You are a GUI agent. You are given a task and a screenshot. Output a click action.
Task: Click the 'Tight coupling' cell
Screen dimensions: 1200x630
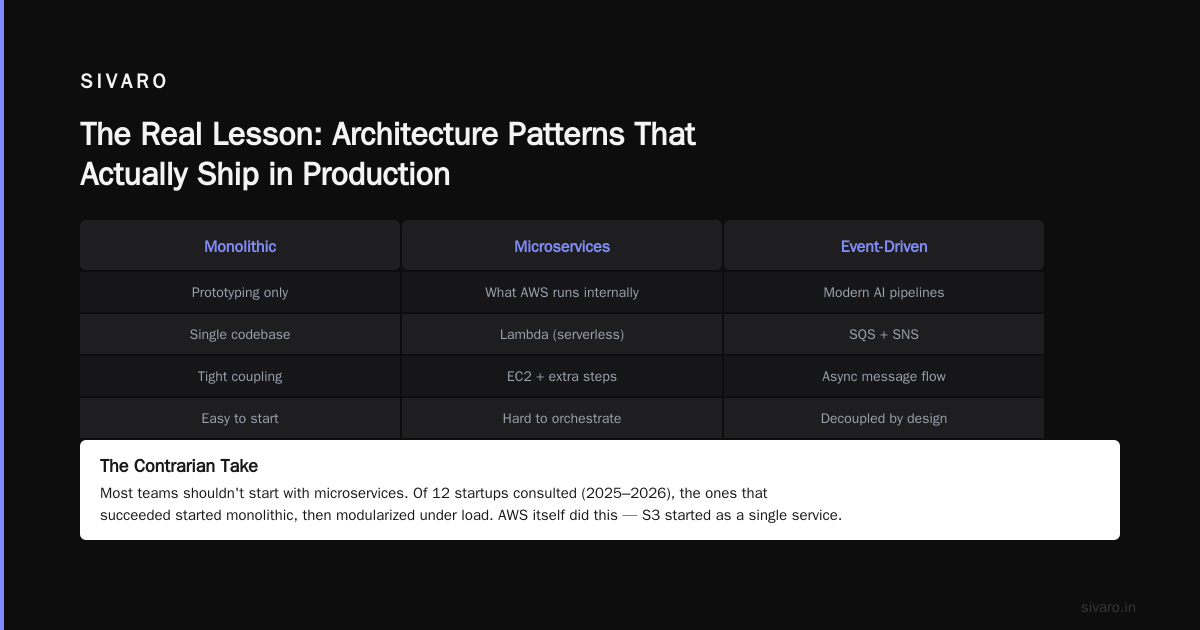pyautogui.click(x=240, y=376)
